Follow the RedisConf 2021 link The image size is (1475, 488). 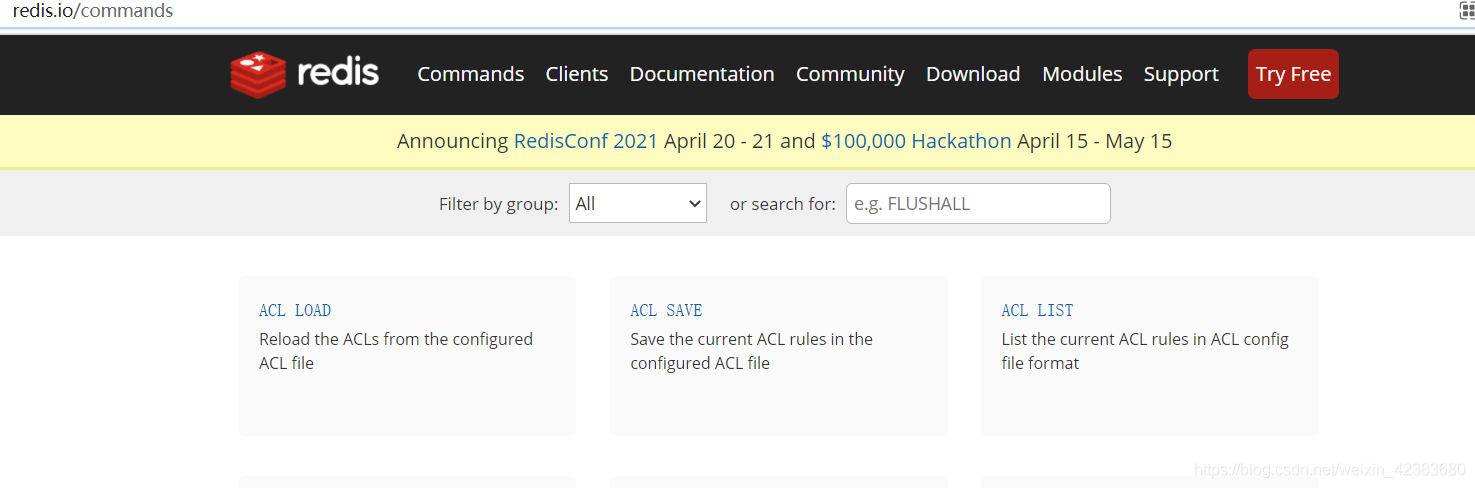586,141
